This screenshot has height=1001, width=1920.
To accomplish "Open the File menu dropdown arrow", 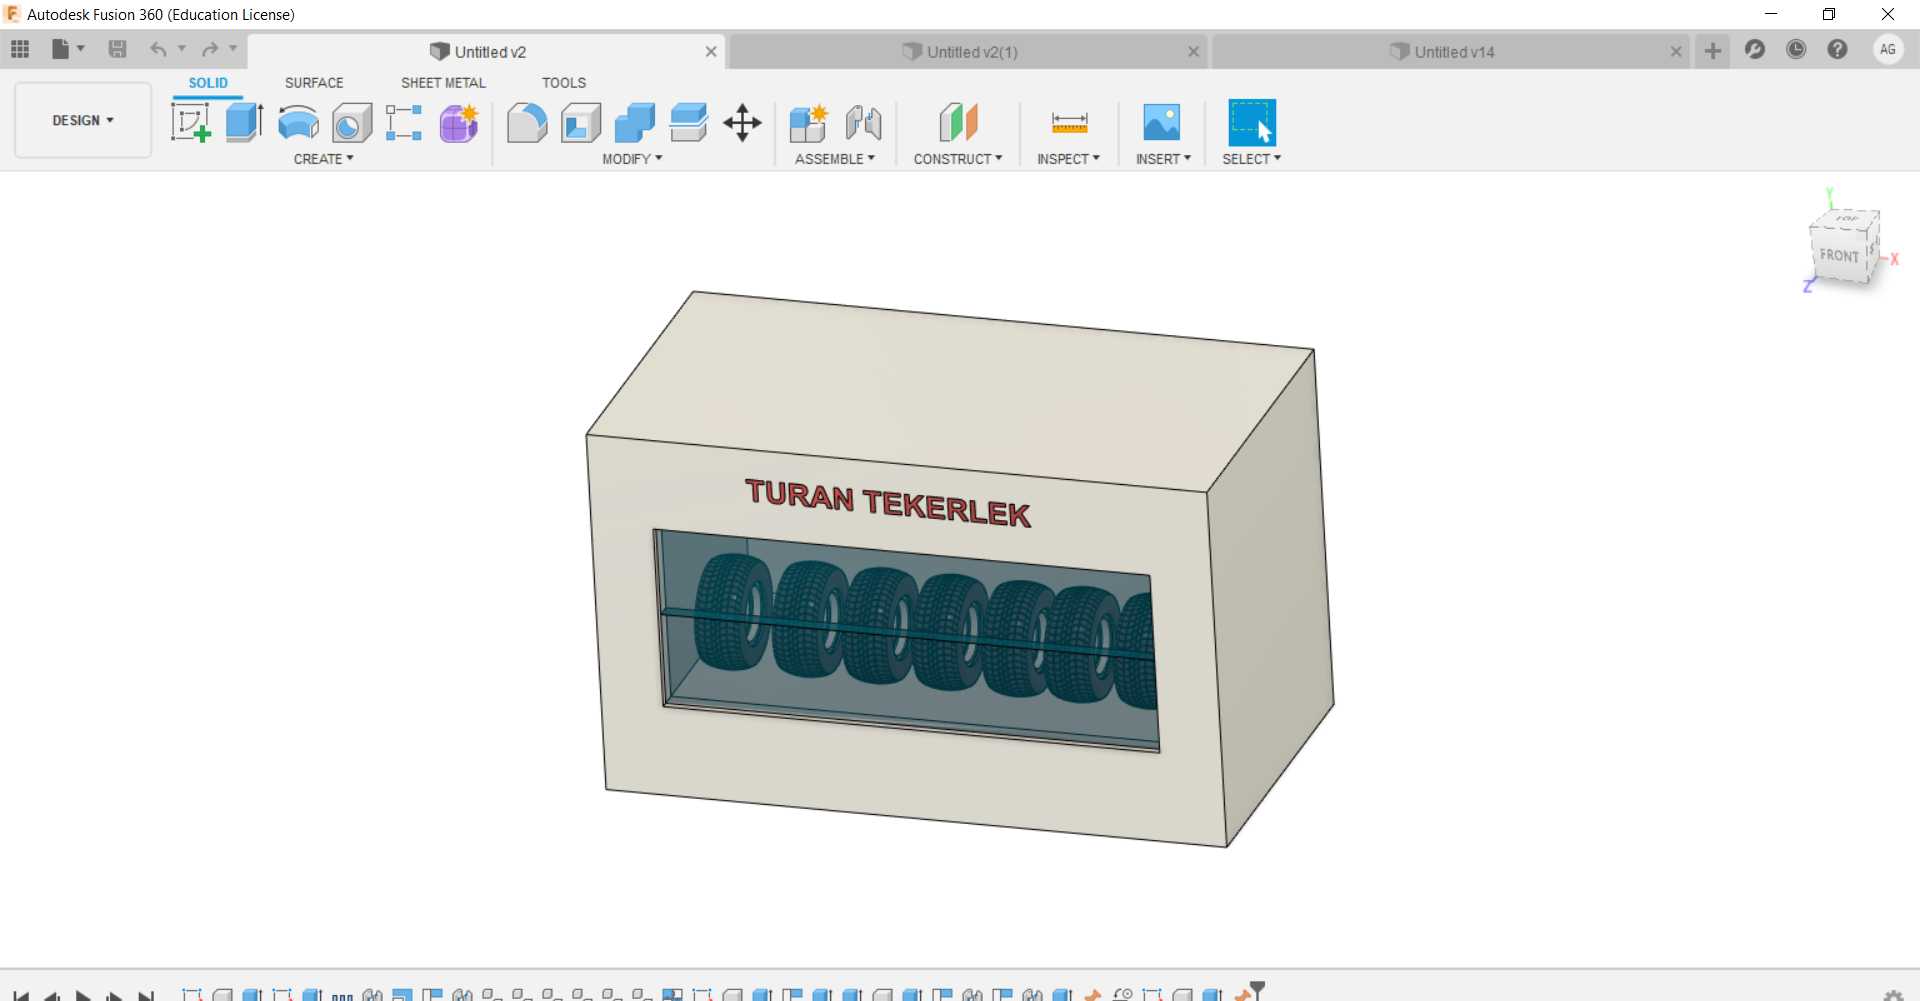I will pos(81,49).
